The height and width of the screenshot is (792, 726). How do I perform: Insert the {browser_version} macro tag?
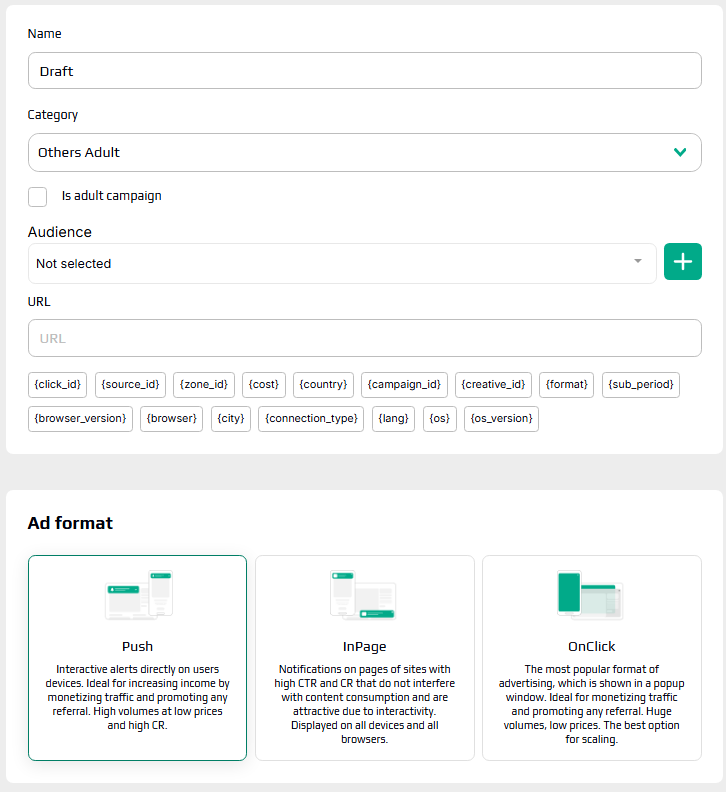pos(80,419)
